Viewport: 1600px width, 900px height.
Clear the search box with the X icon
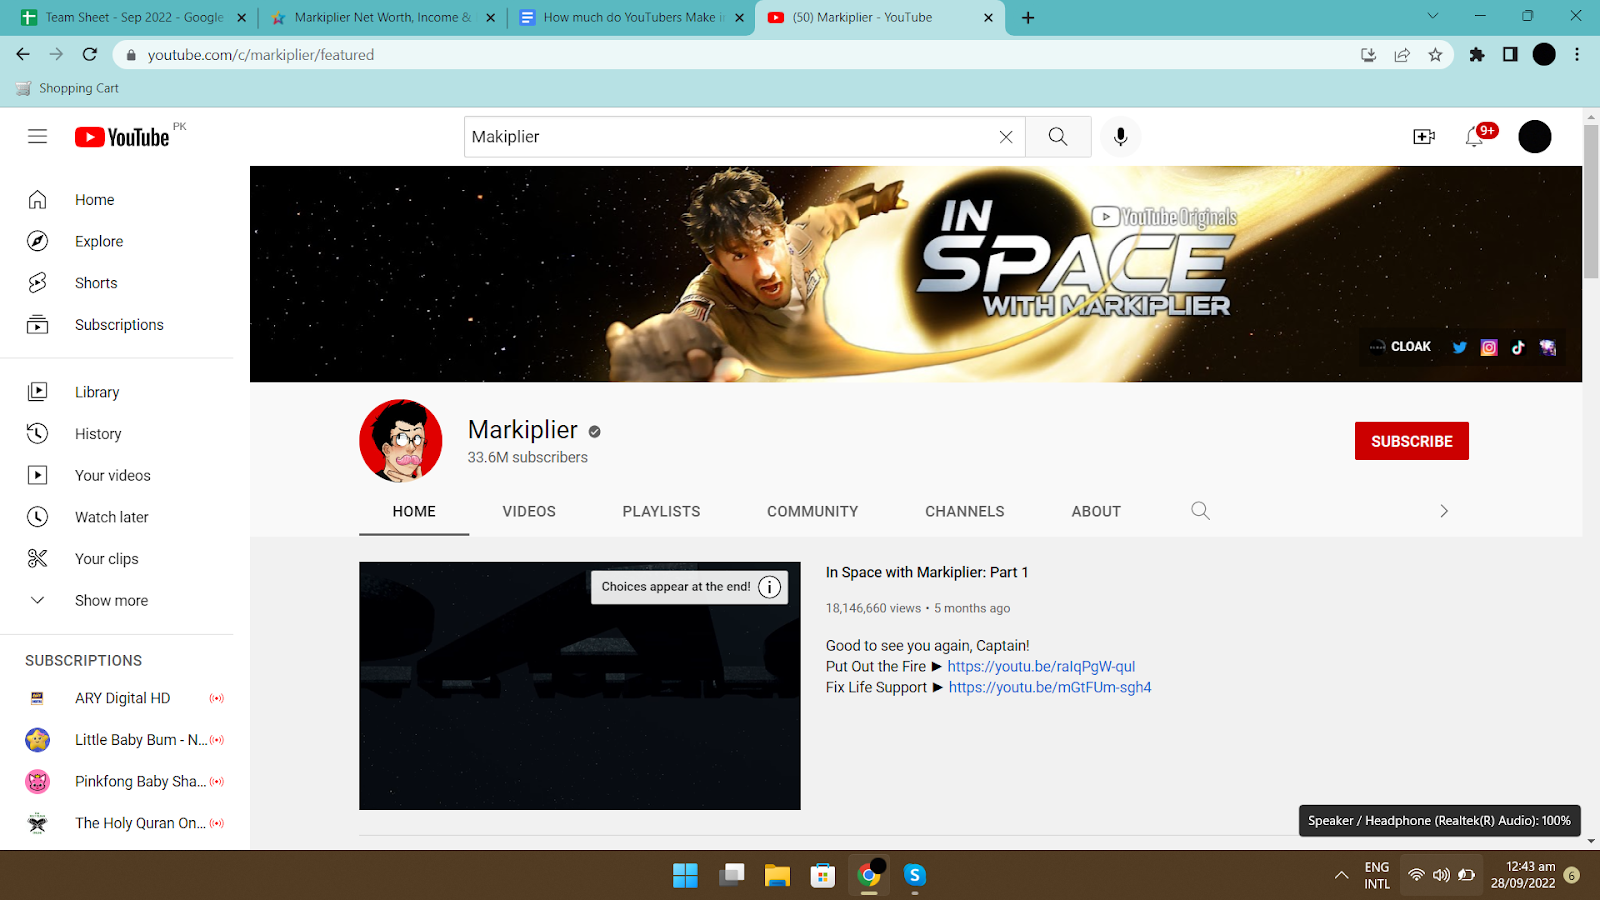pos(1006,137)
